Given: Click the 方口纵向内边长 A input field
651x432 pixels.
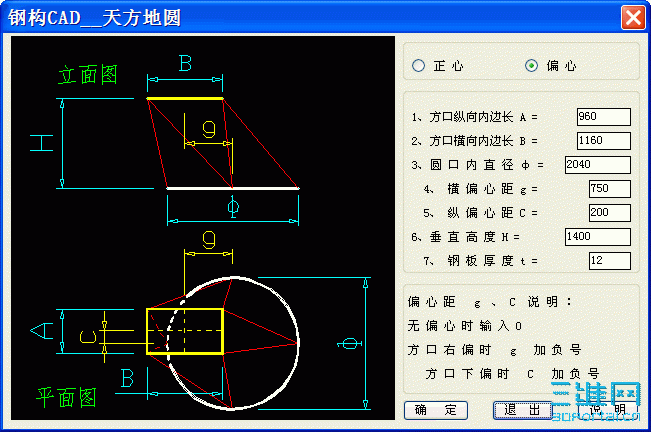Looking at the screenshot, I should coord(604,117).
